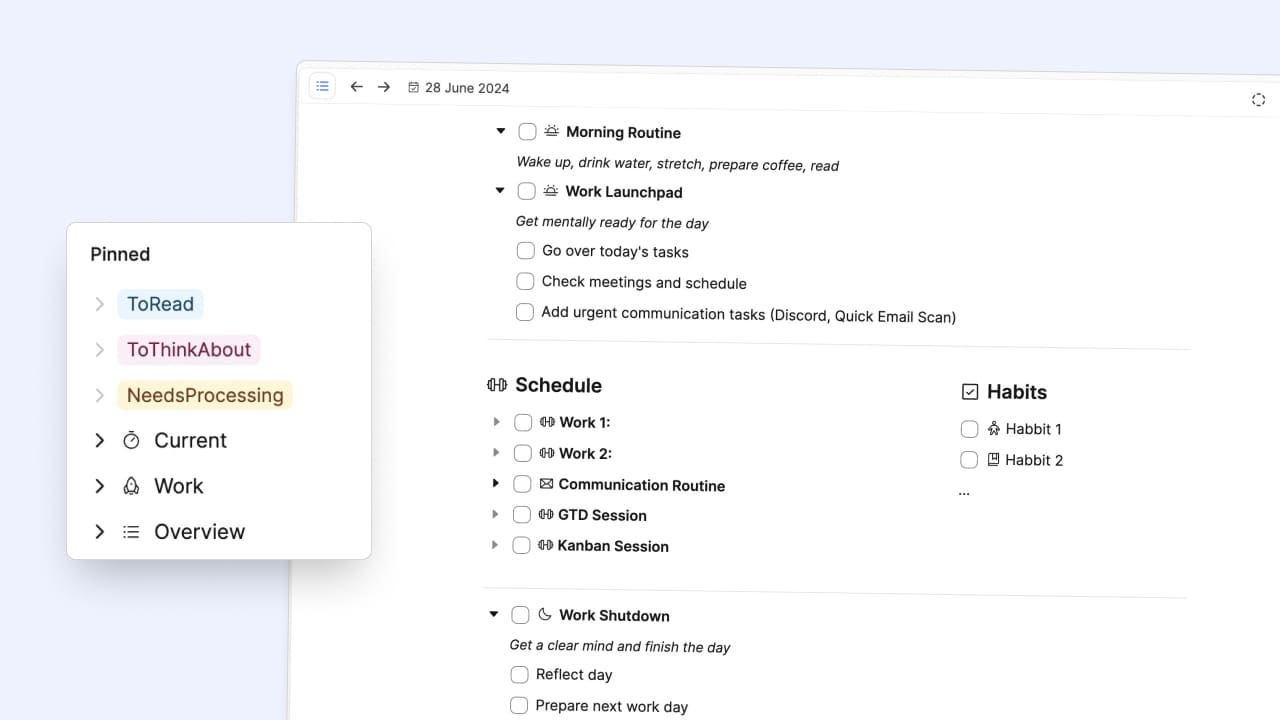Open the NeedsProcessing tag
This screenshot has width=1280, height=720.
point(205,395)
